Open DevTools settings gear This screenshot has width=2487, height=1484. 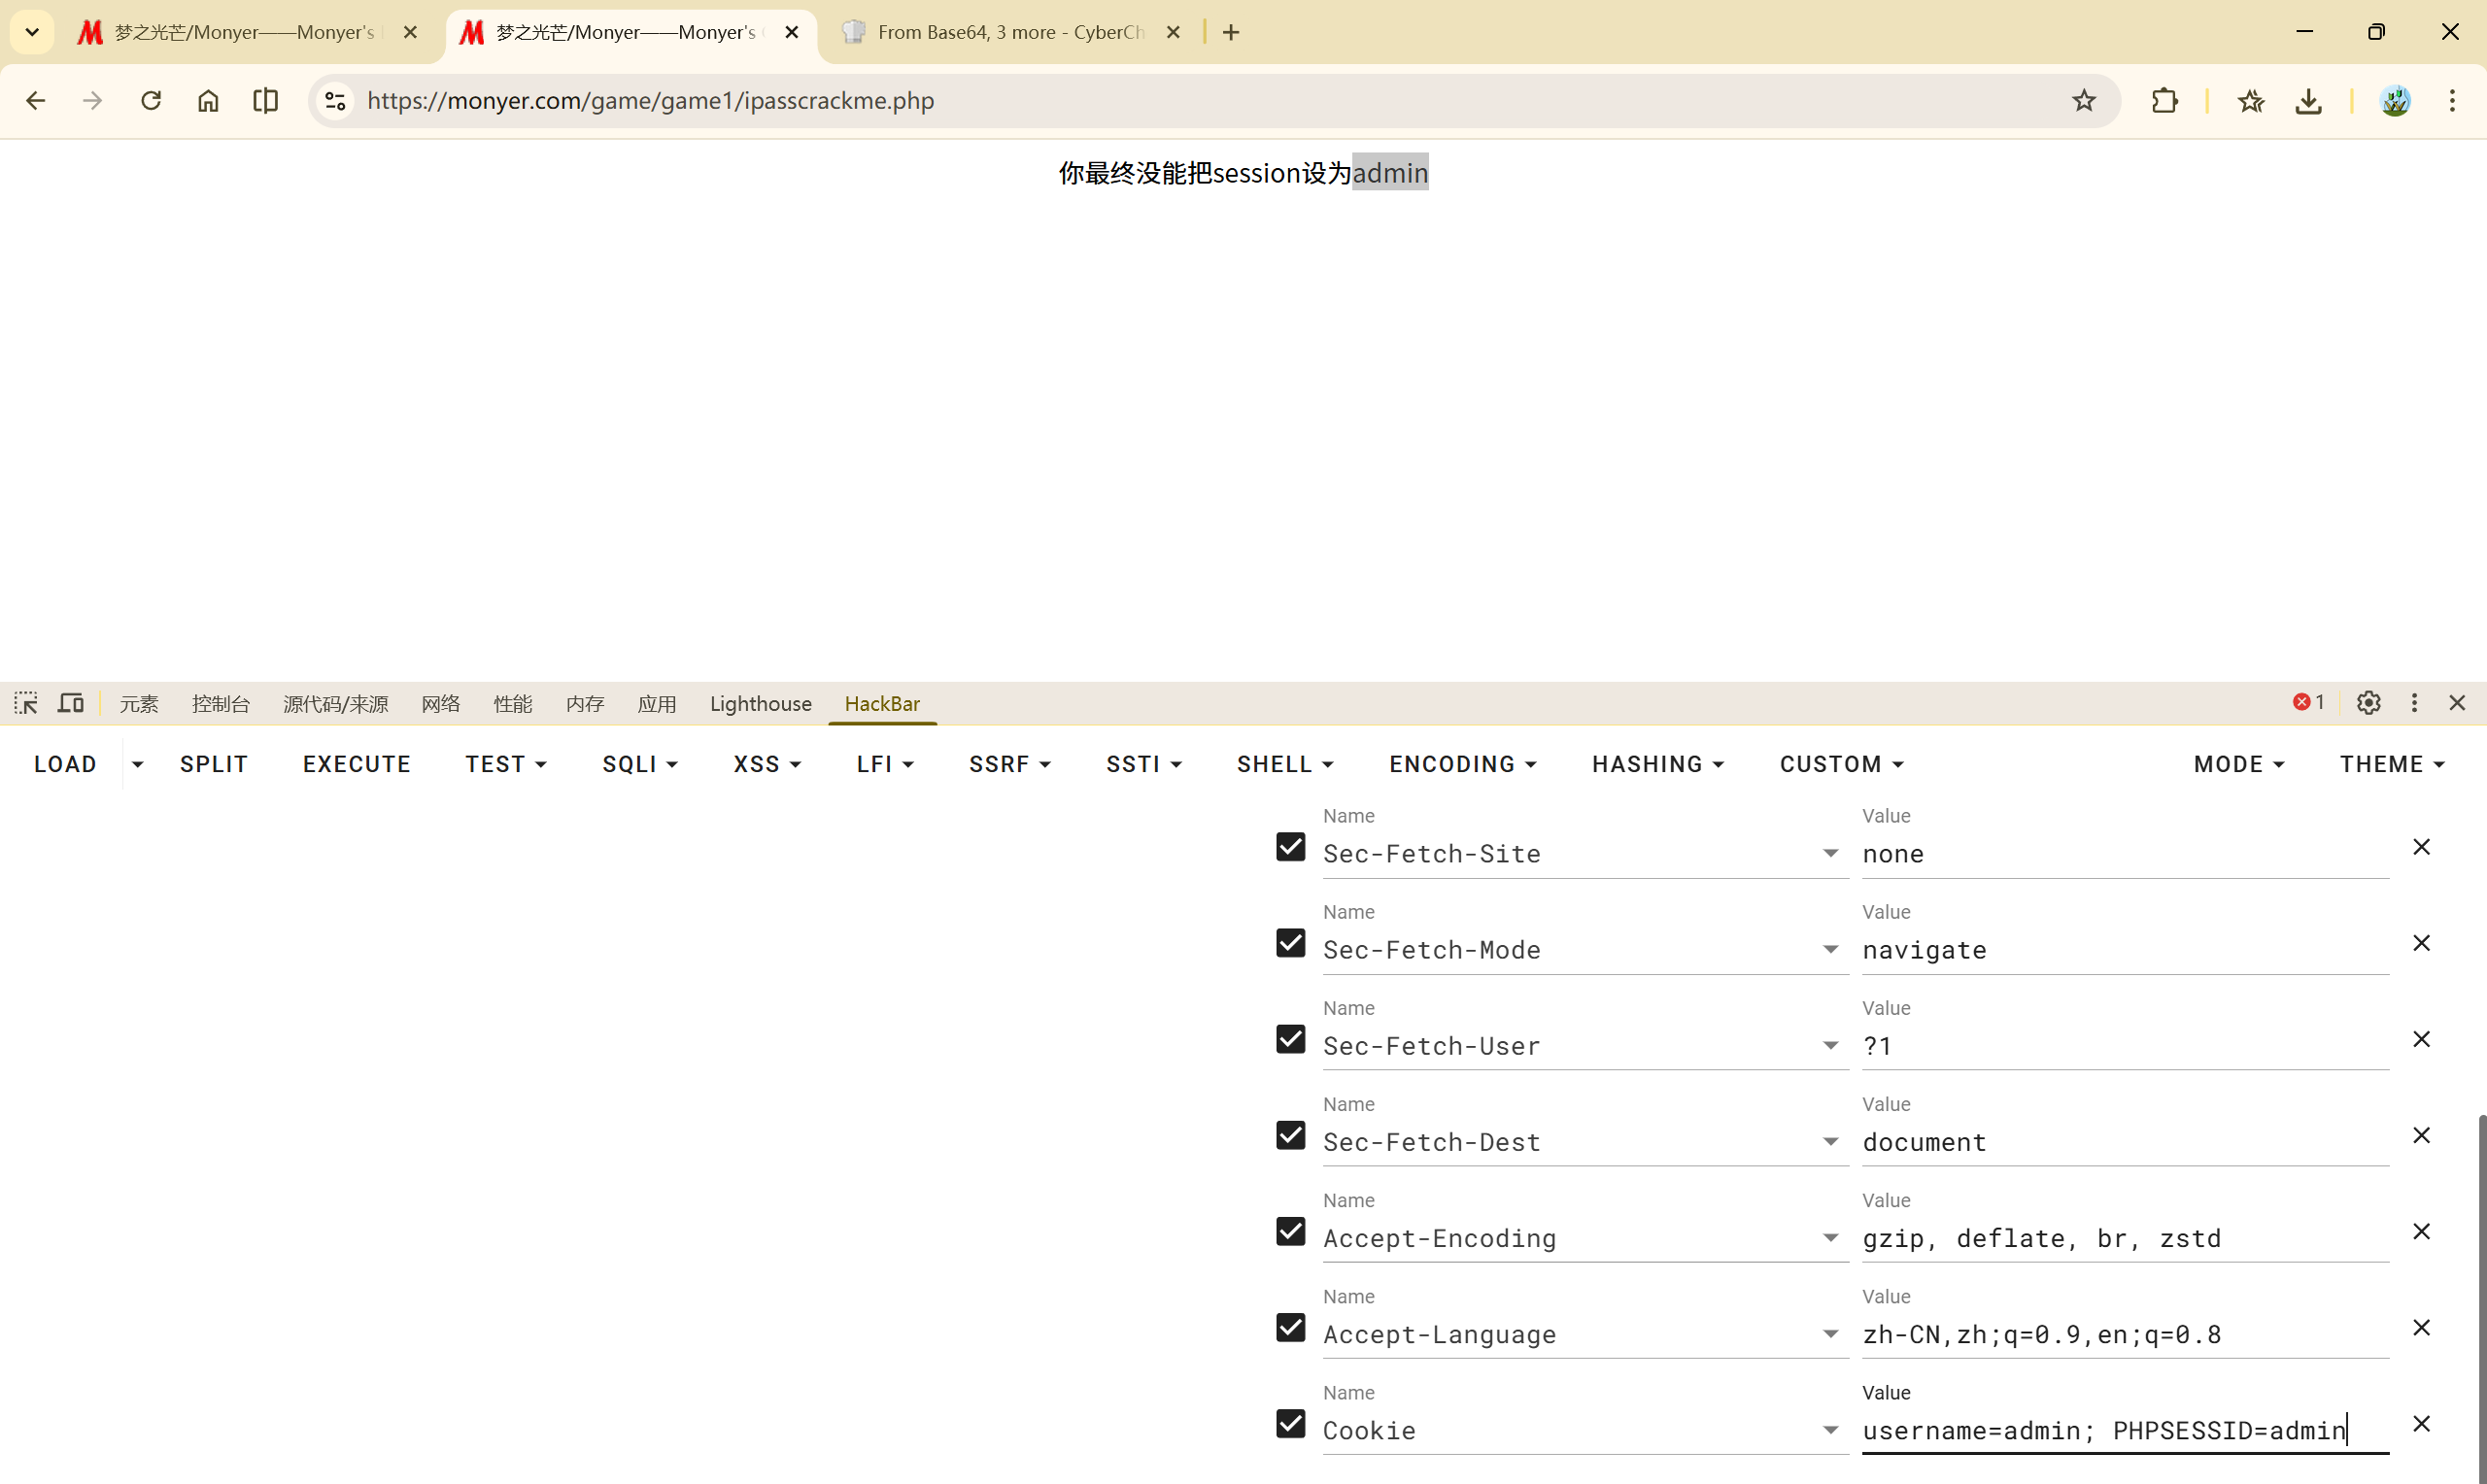tap(2368, 703)
